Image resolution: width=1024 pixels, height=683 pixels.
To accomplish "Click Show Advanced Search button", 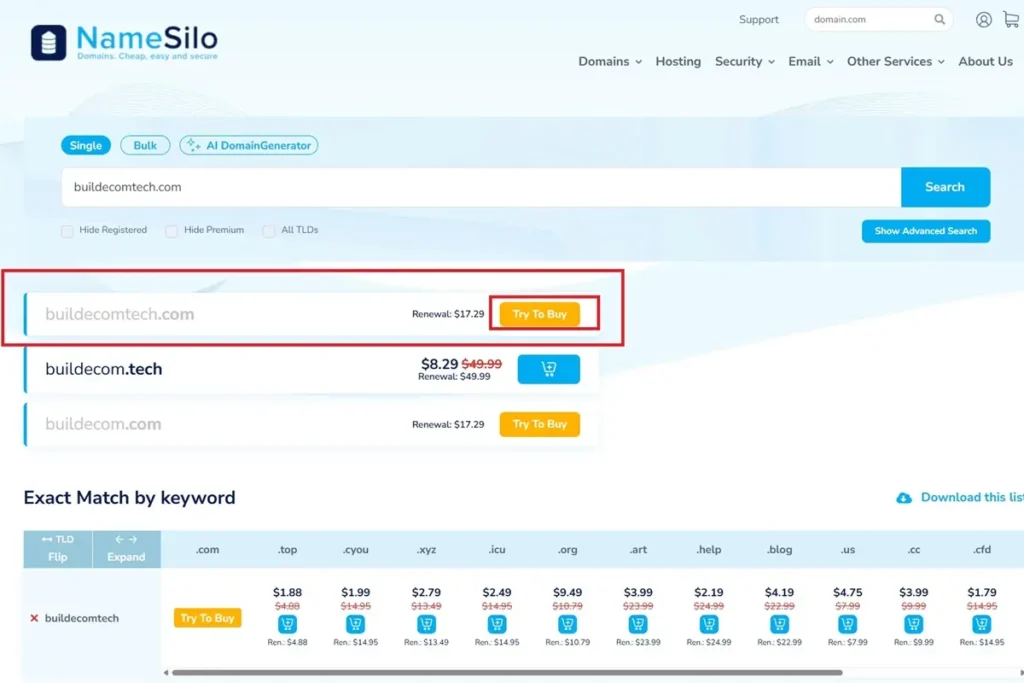I will click(925, 231).
